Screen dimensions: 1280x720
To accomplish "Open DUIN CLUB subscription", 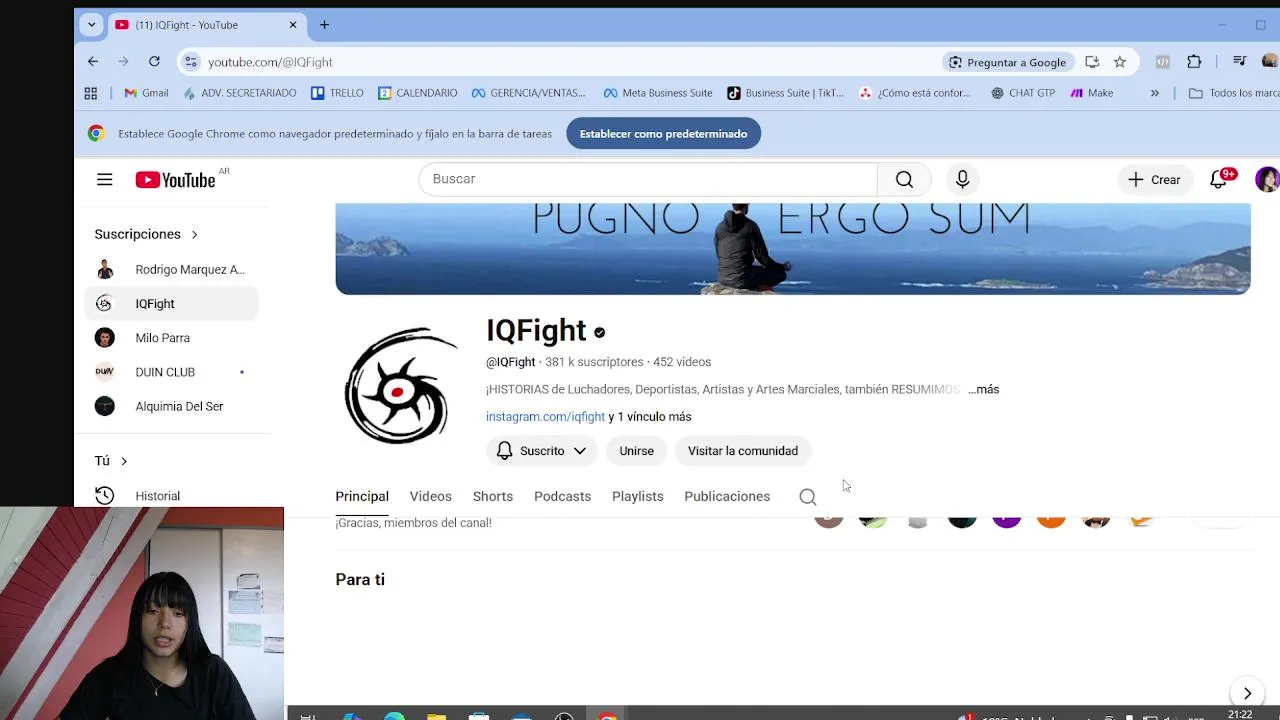I will pyautogui.click(x=172, y=372).
